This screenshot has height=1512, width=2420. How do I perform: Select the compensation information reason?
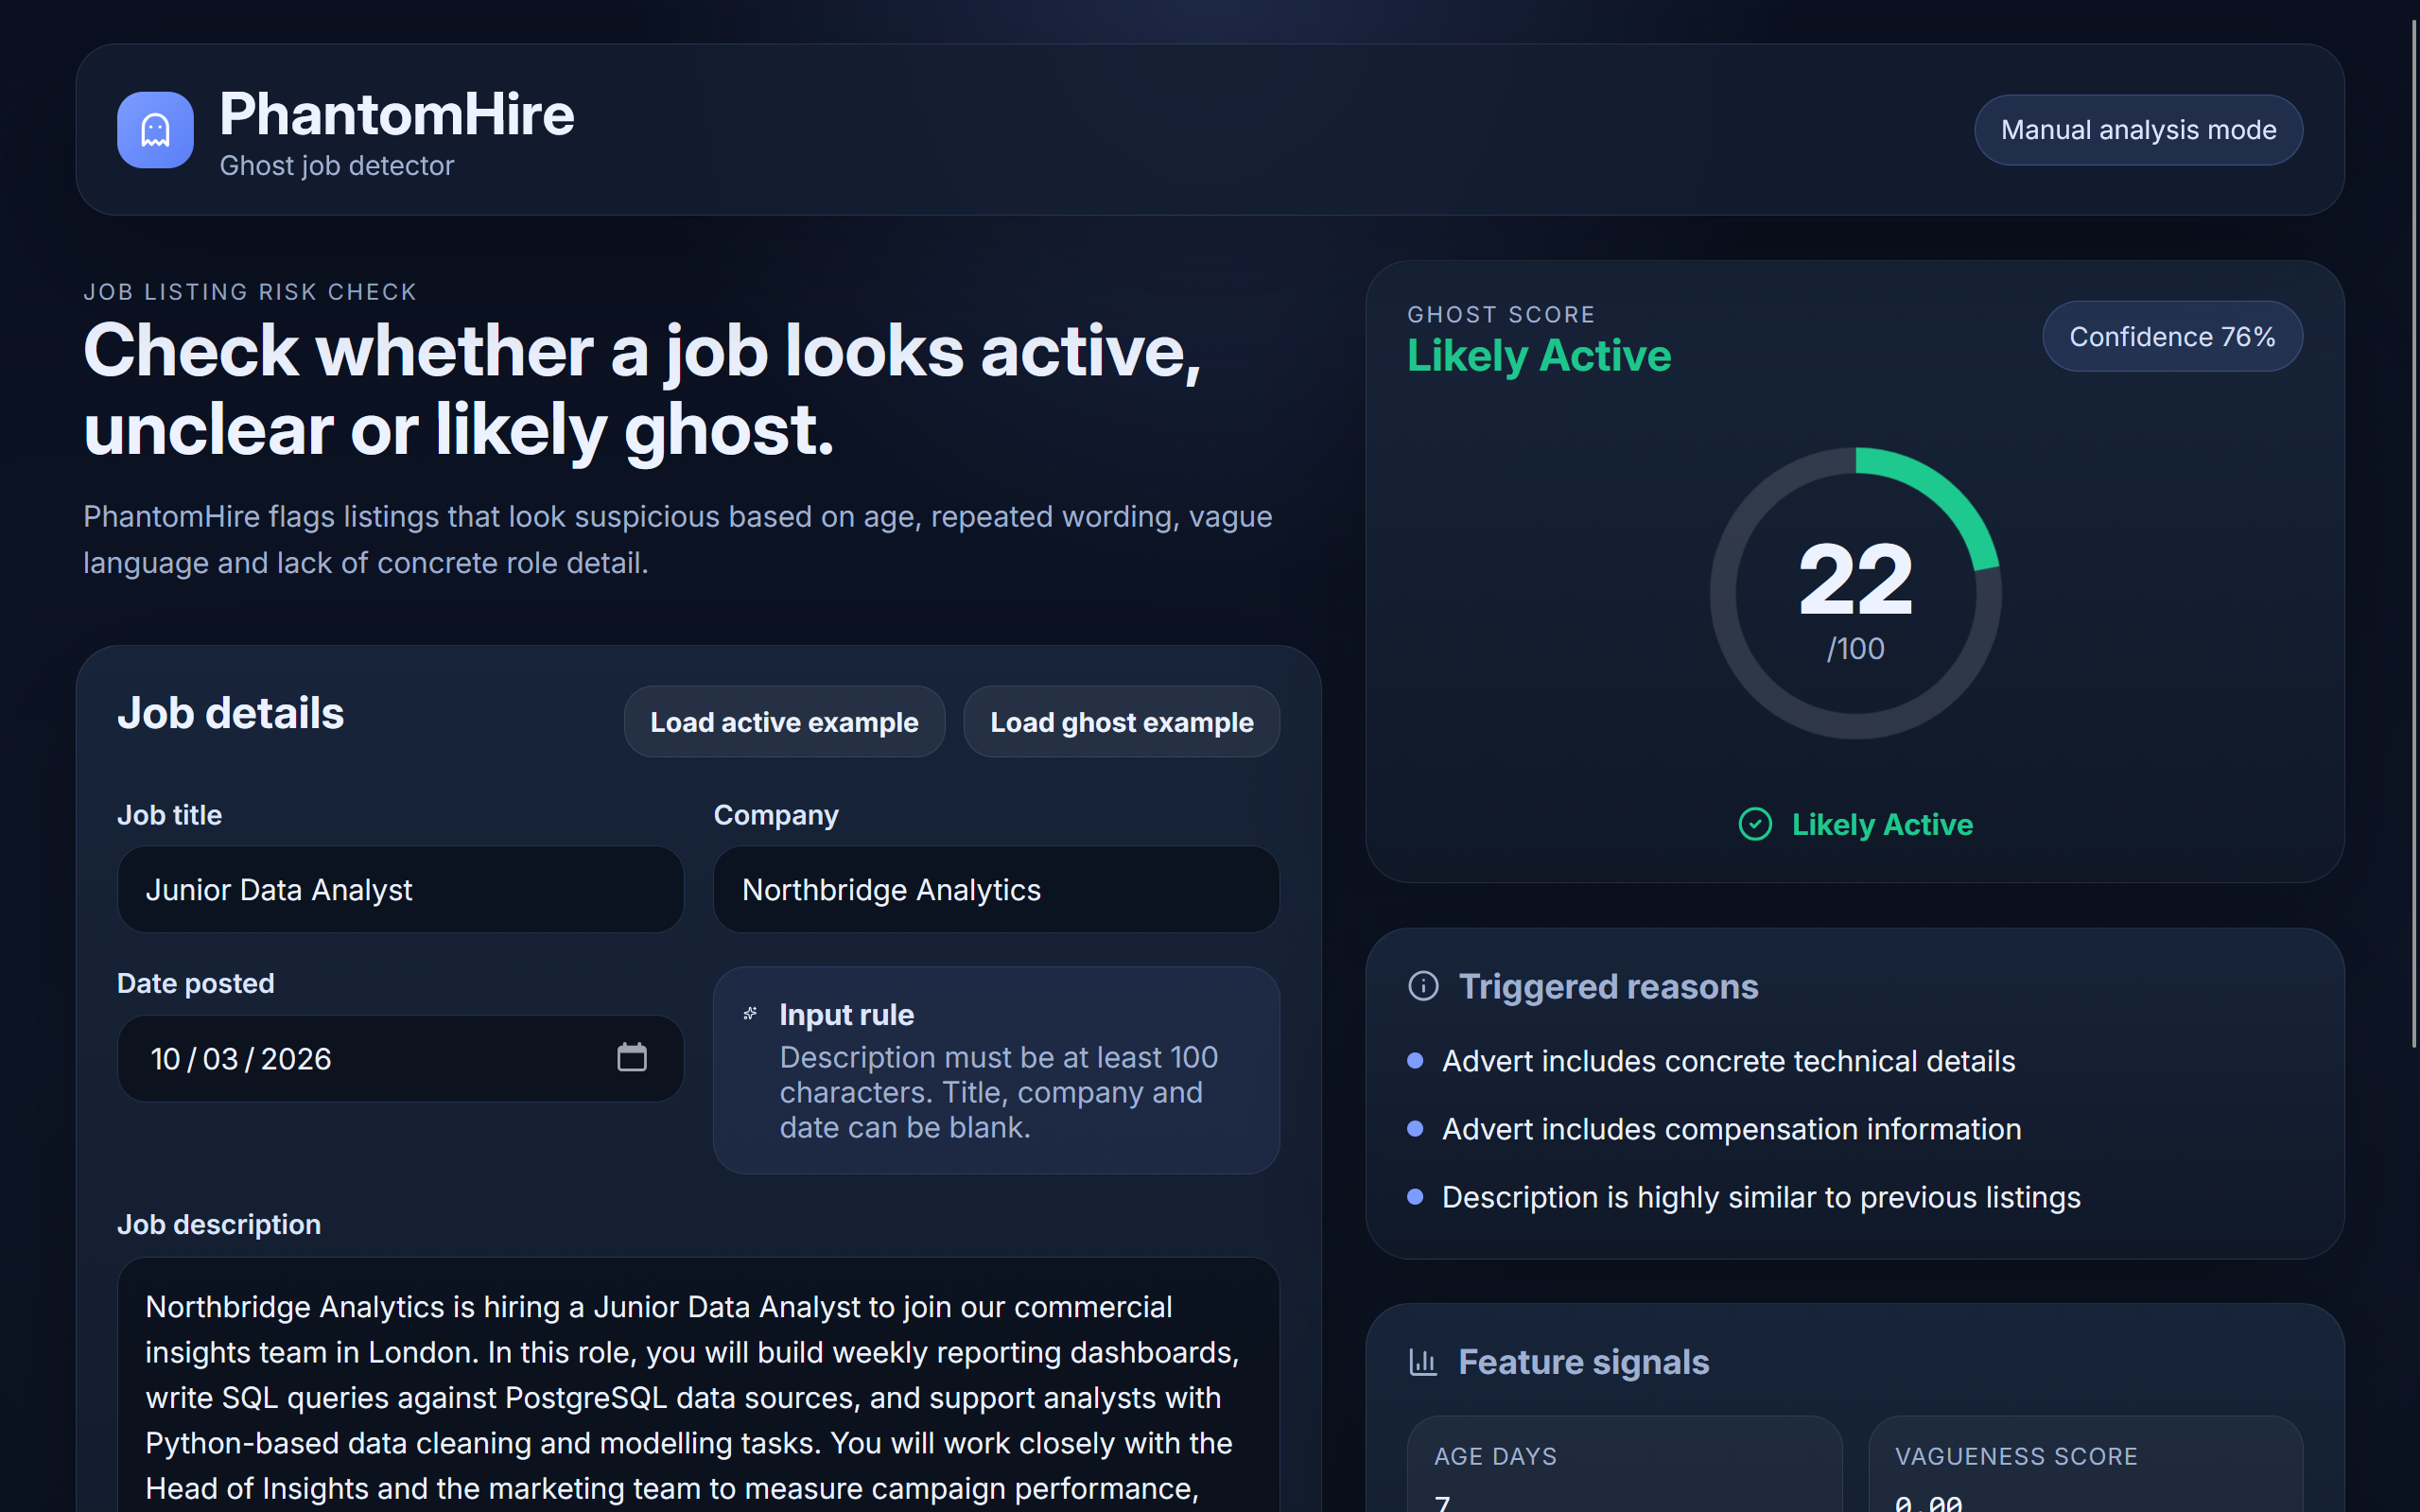click(1730, 1129)
